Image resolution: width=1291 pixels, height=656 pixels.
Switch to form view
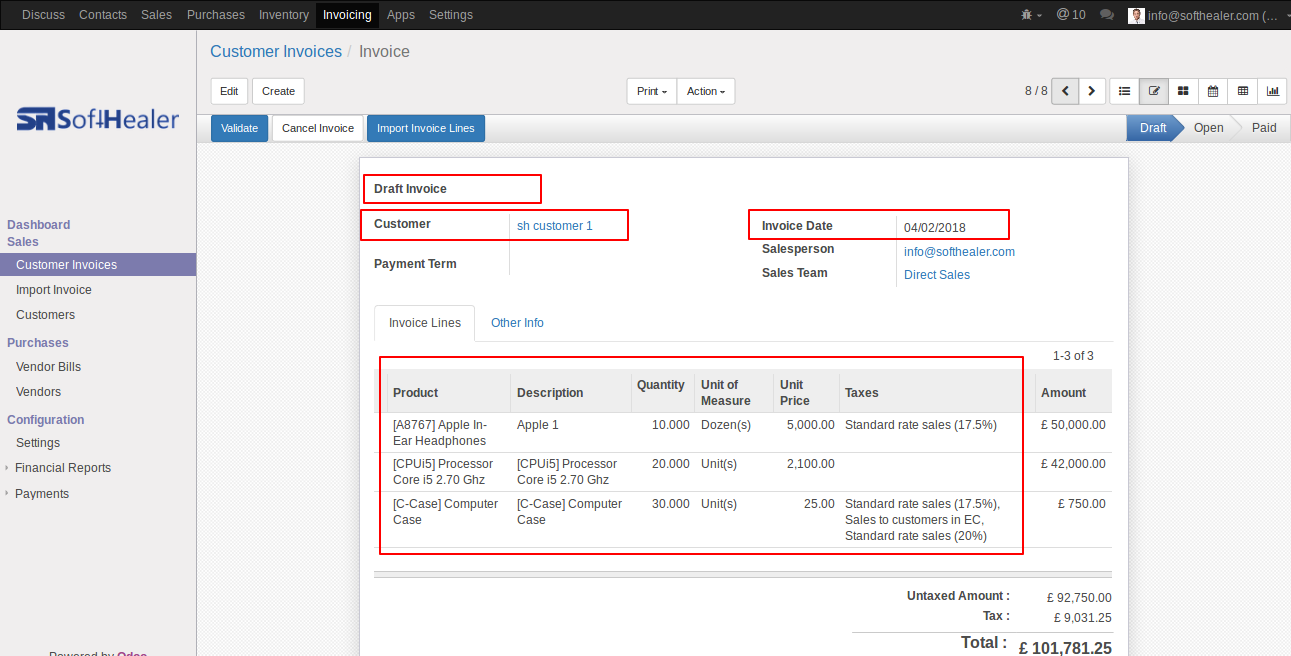1154,91
